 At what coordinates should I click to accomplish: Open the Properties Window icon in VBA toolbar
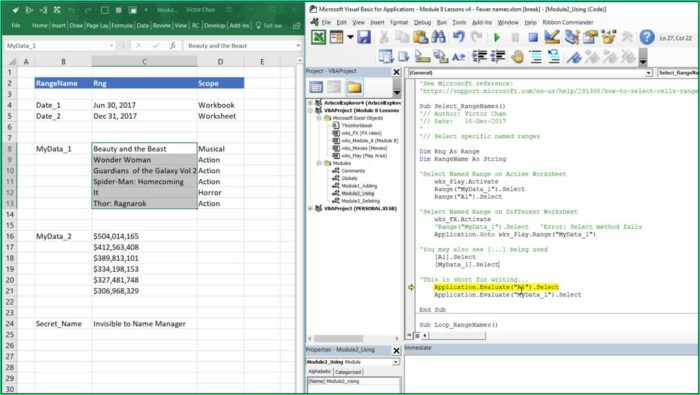pyautogui.click(x=590, y=37)
